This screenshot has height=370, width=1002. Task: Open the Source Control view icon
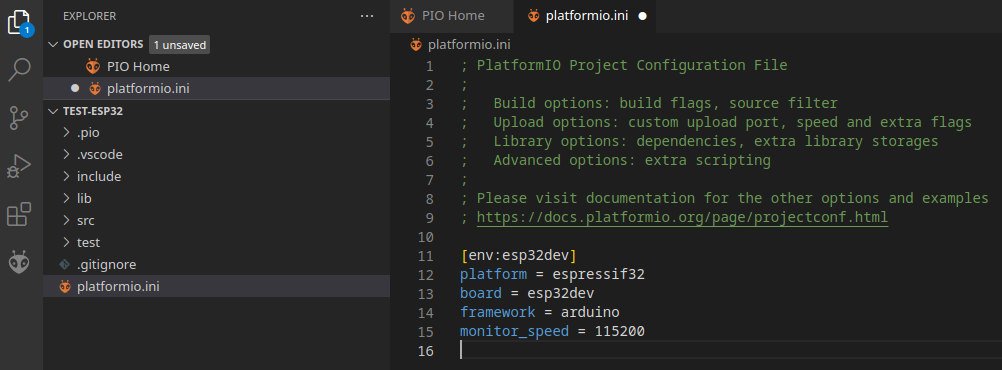[19, 118]
